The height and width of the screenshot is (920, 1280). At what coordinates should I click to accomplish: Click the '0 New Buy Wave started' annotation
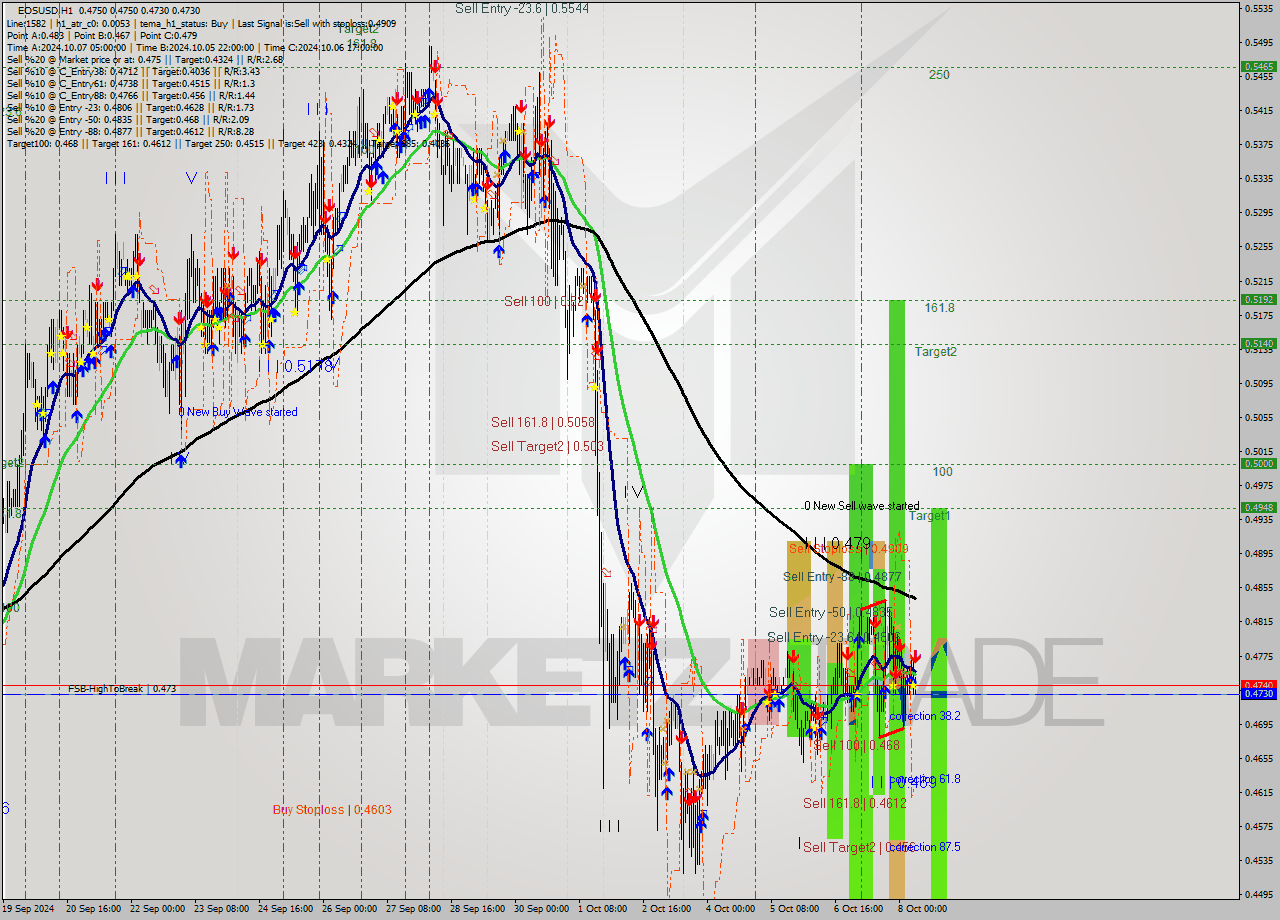pos(238,412)
